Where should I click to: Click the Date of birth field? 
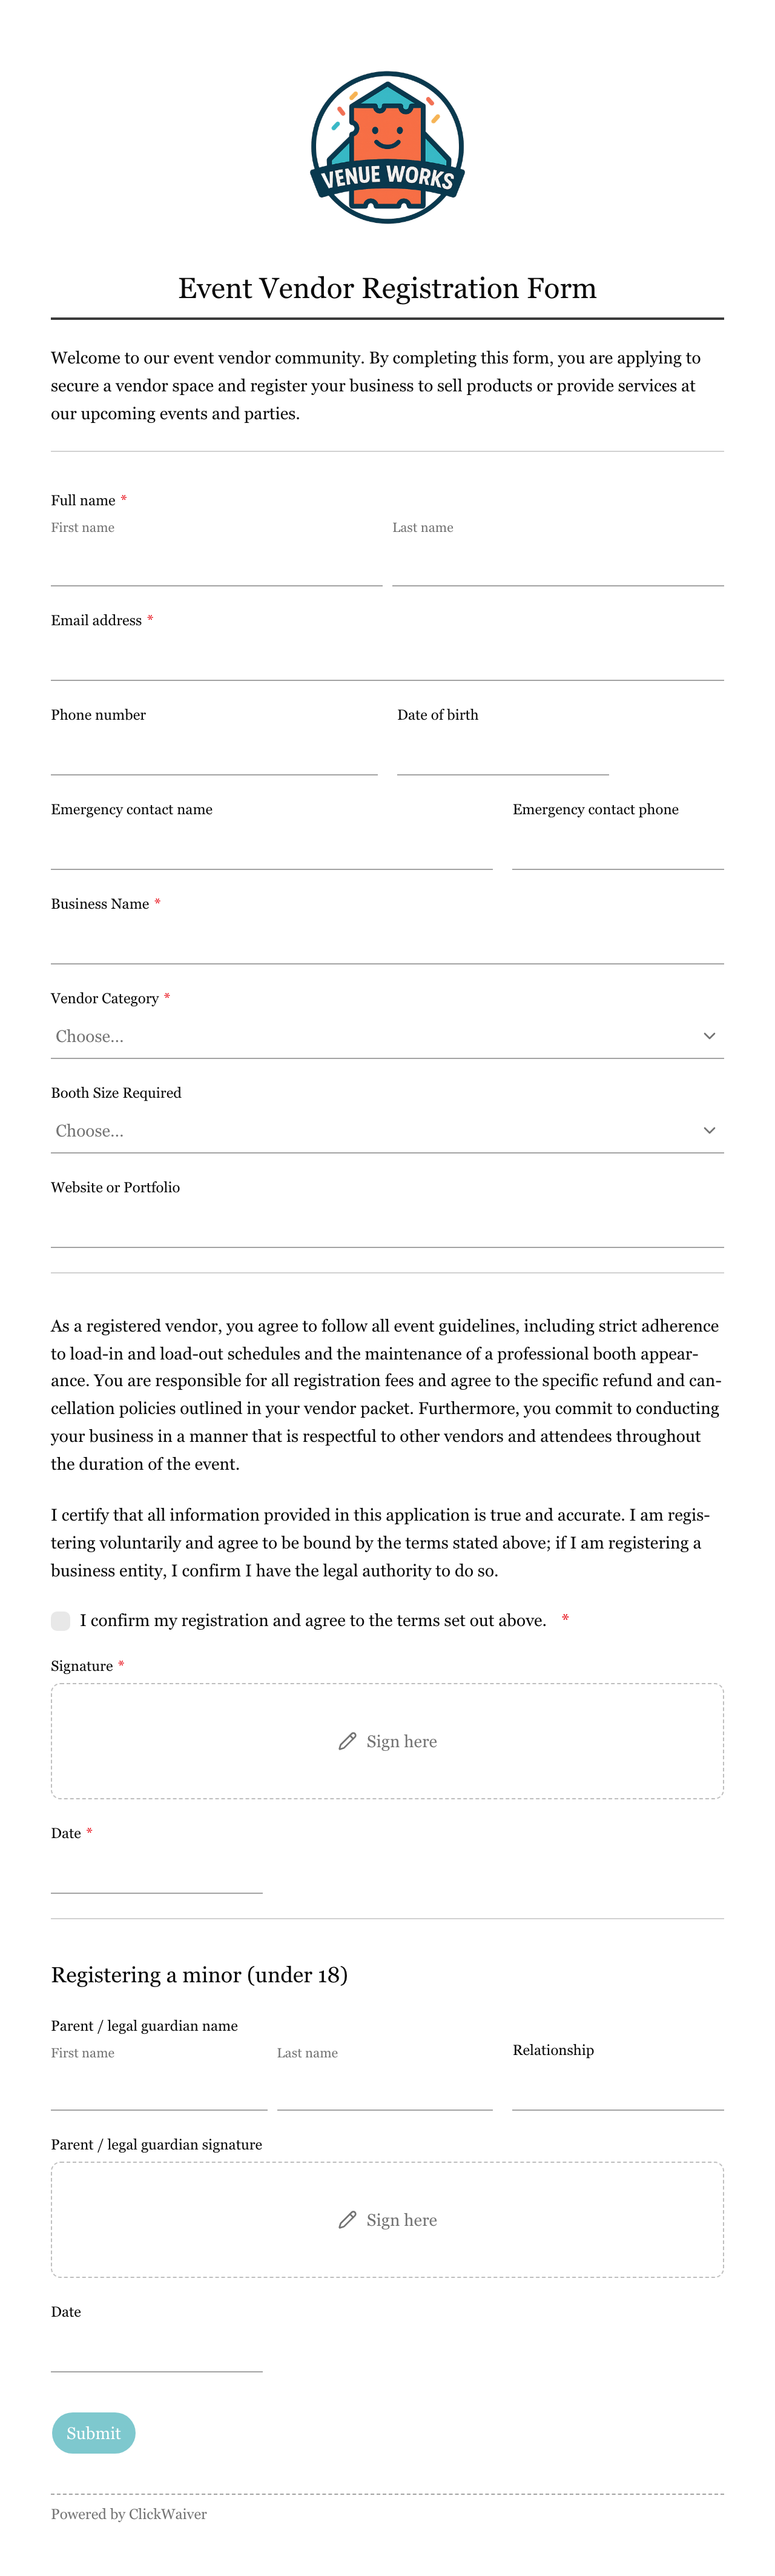pos(503,754)
